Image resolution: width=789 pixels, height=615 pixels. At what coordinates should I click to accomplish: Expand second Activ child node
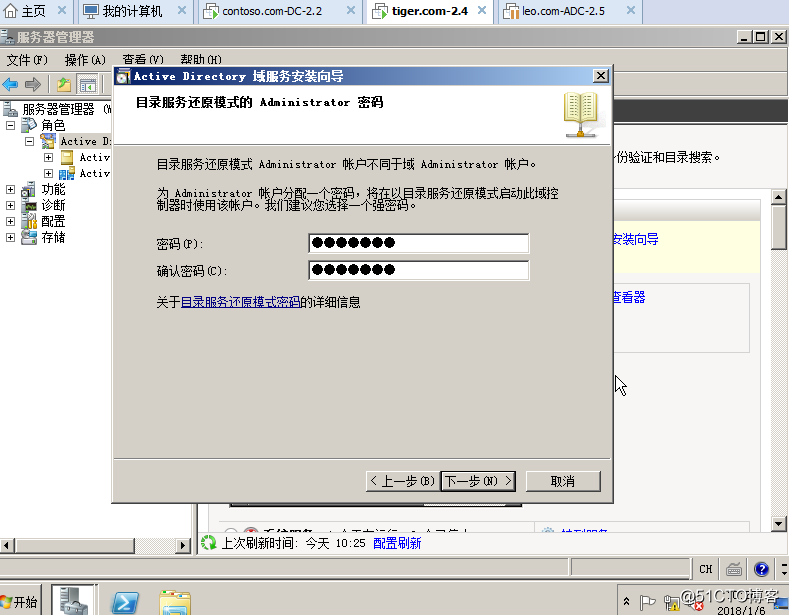point(48,174)
